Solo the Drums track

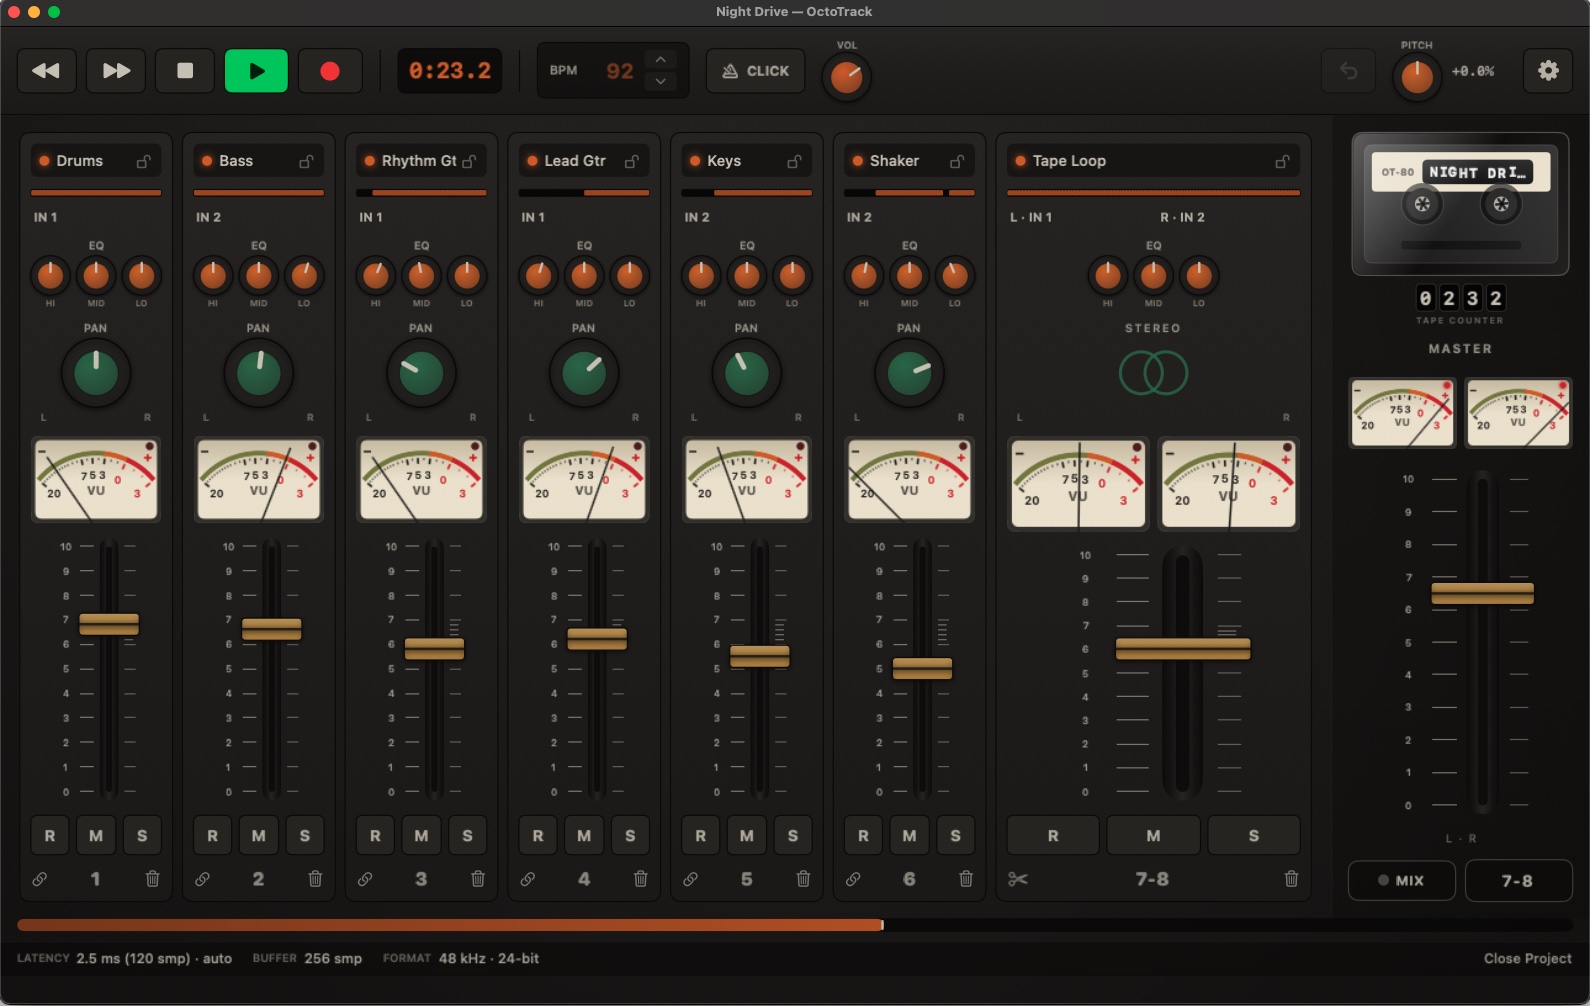[x=142, y=835]
